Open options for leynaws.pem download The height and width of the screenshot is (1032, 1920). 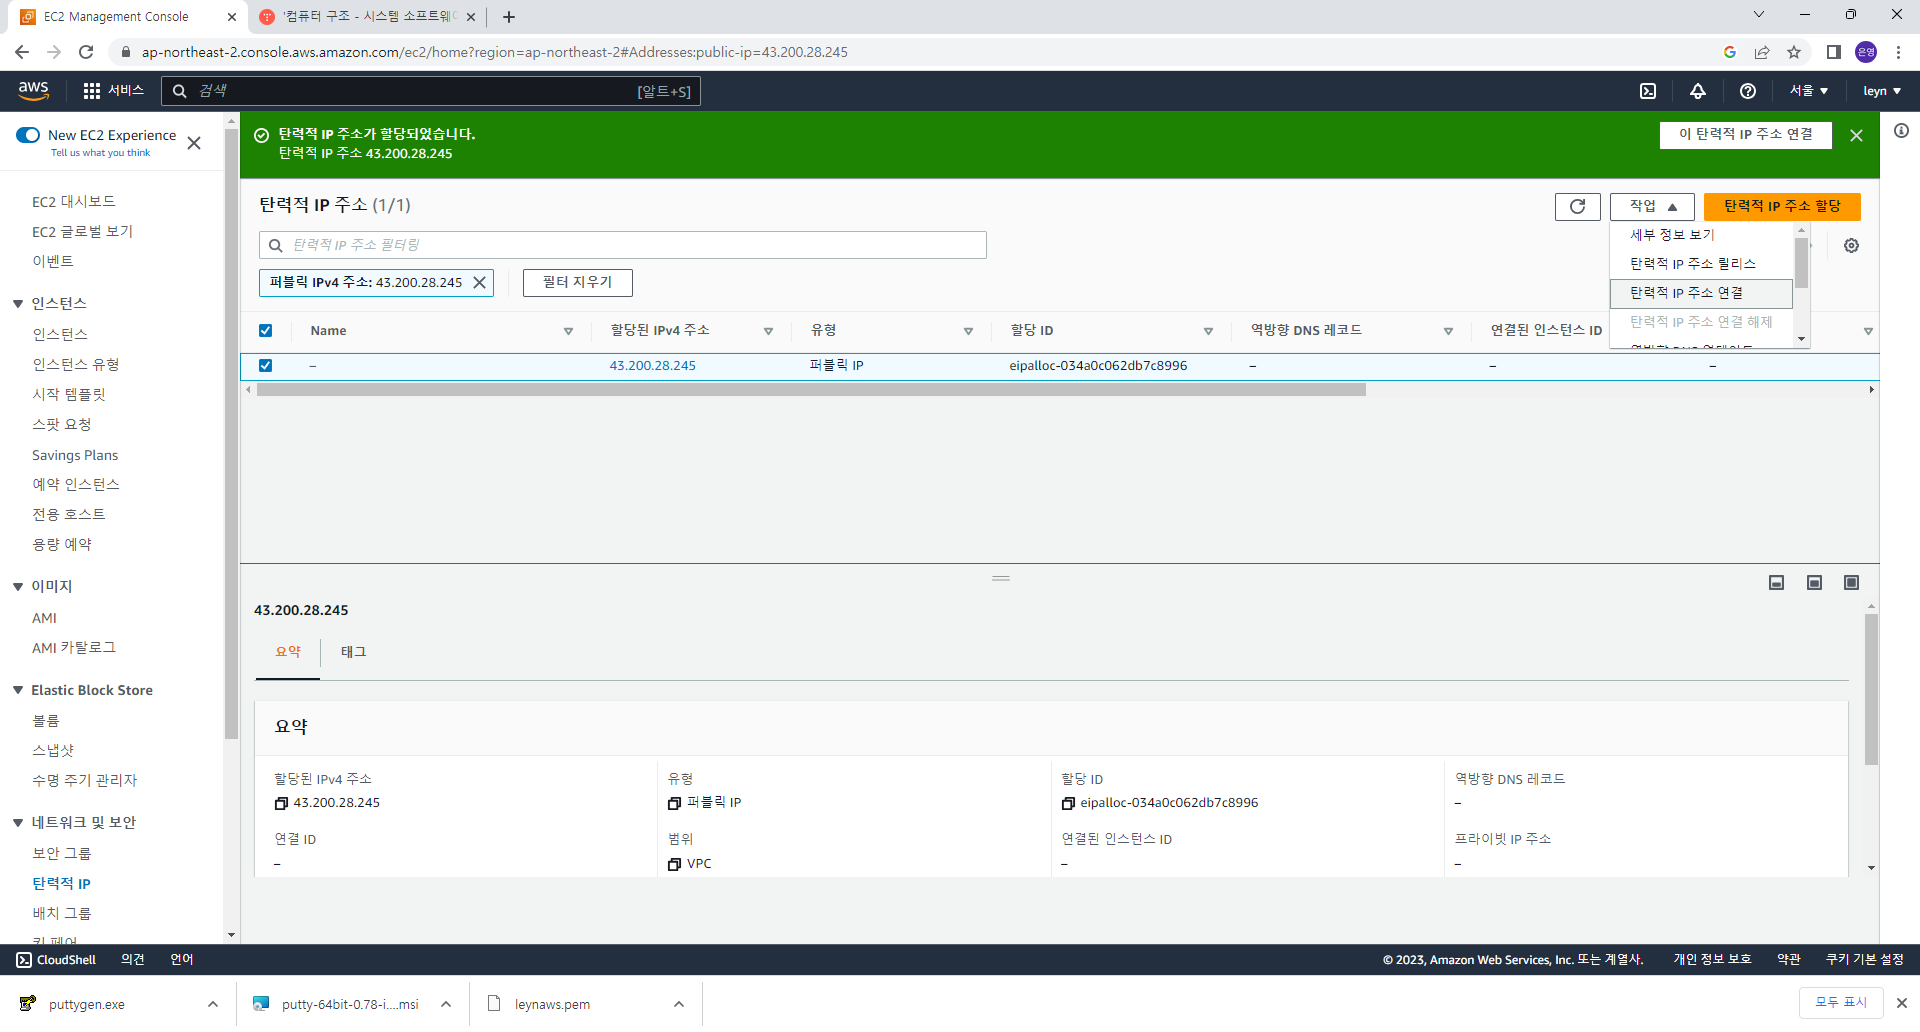679,1005
